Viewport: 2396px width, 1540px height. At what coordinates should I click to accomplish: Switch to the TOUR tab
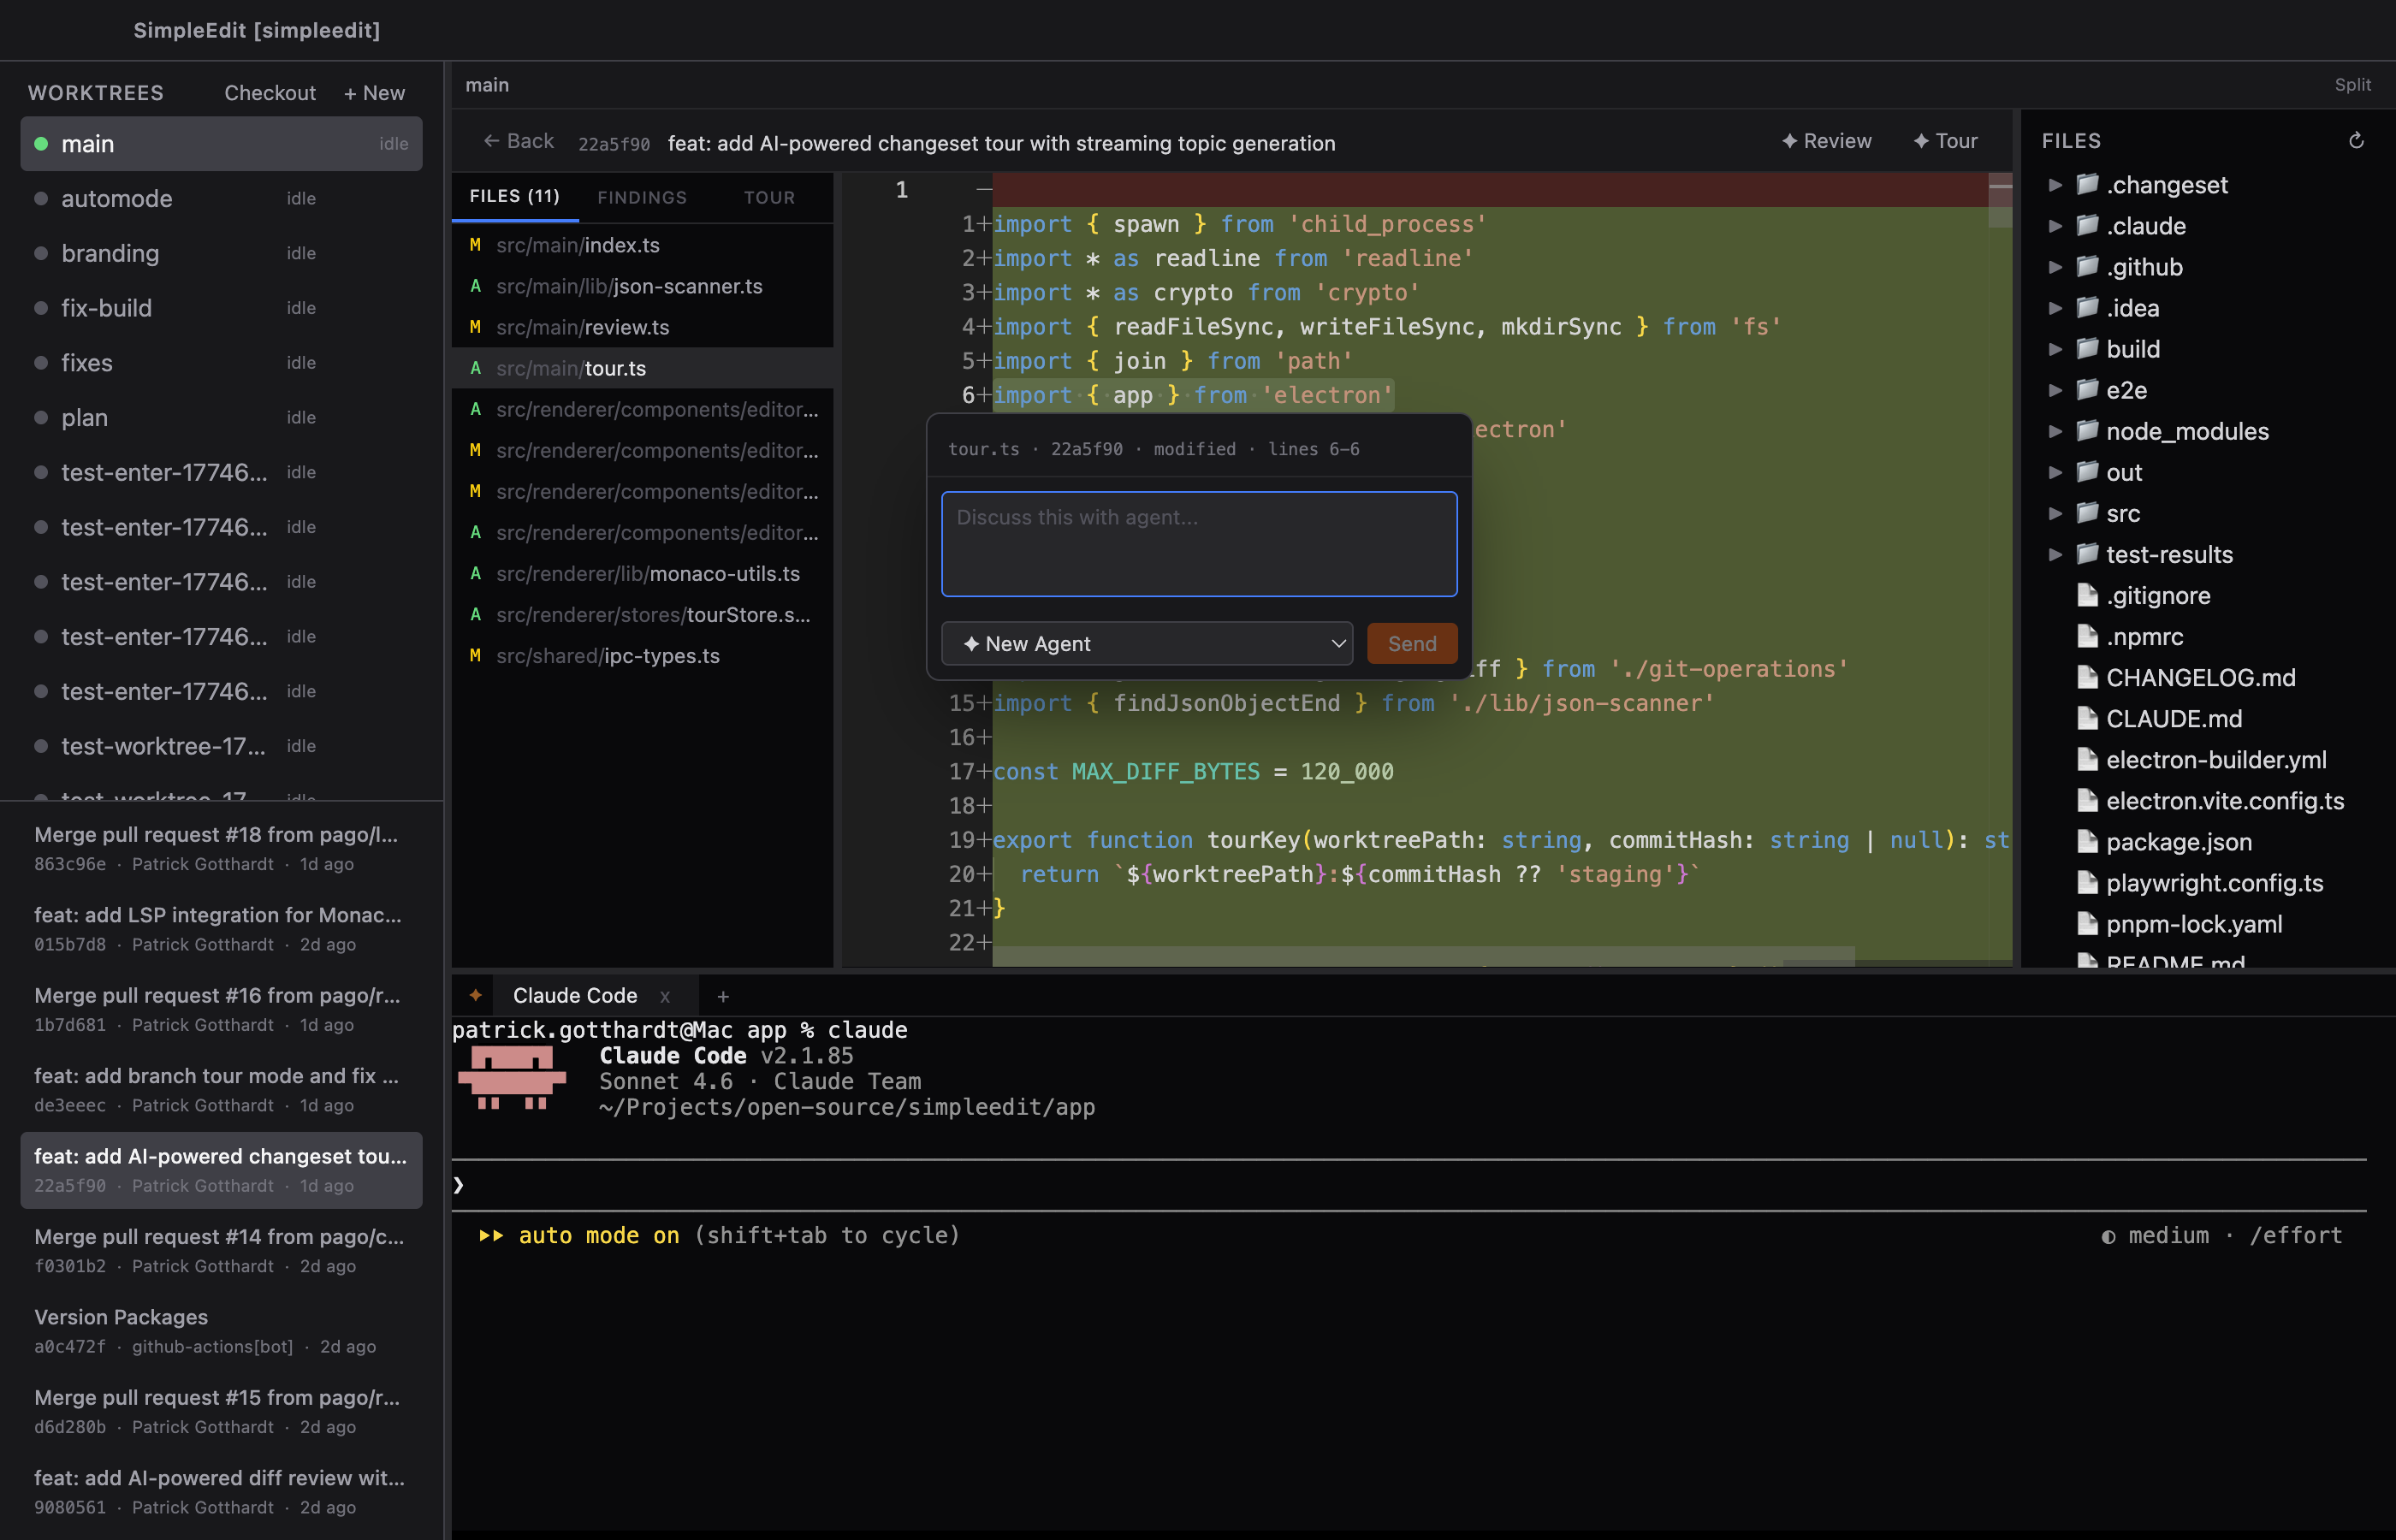[769, 197]
